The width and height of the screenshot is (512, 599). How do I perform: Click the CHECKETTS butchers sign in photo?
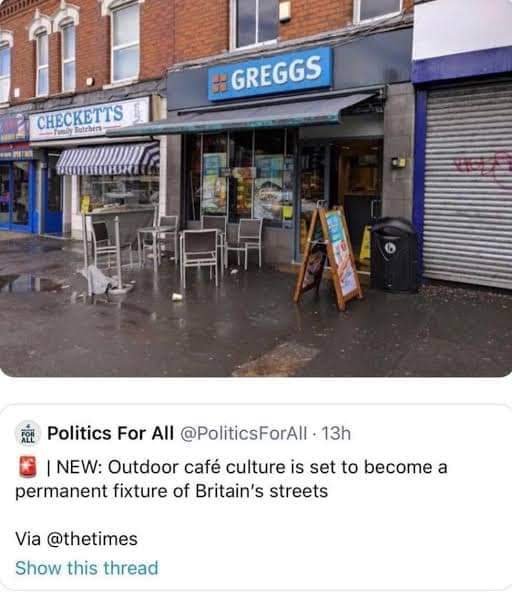tap(89, 119)
